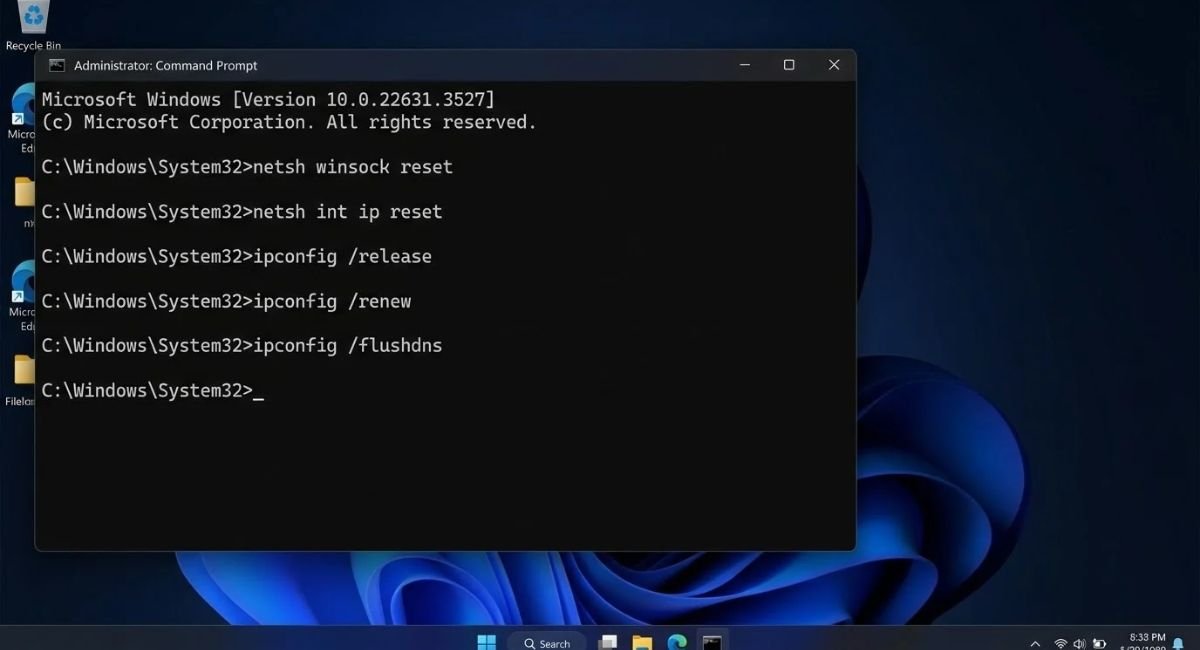Open notifications via the bell icon
Image resolution: width=1200 pixels, height=650 pixels.
tap(1179, 643)
